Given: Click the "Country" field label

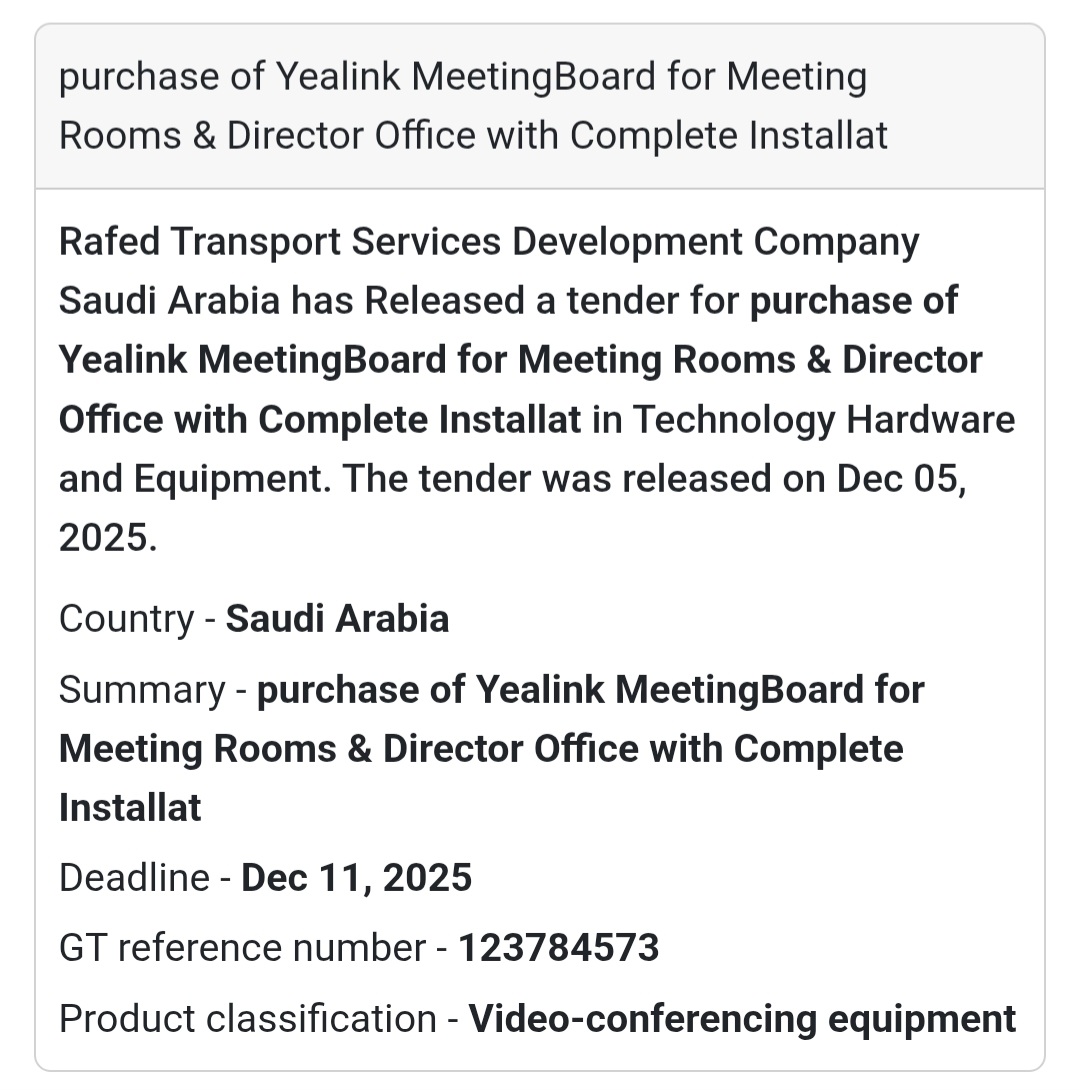Looking at the screenshot, I should [x=126, y=619].
